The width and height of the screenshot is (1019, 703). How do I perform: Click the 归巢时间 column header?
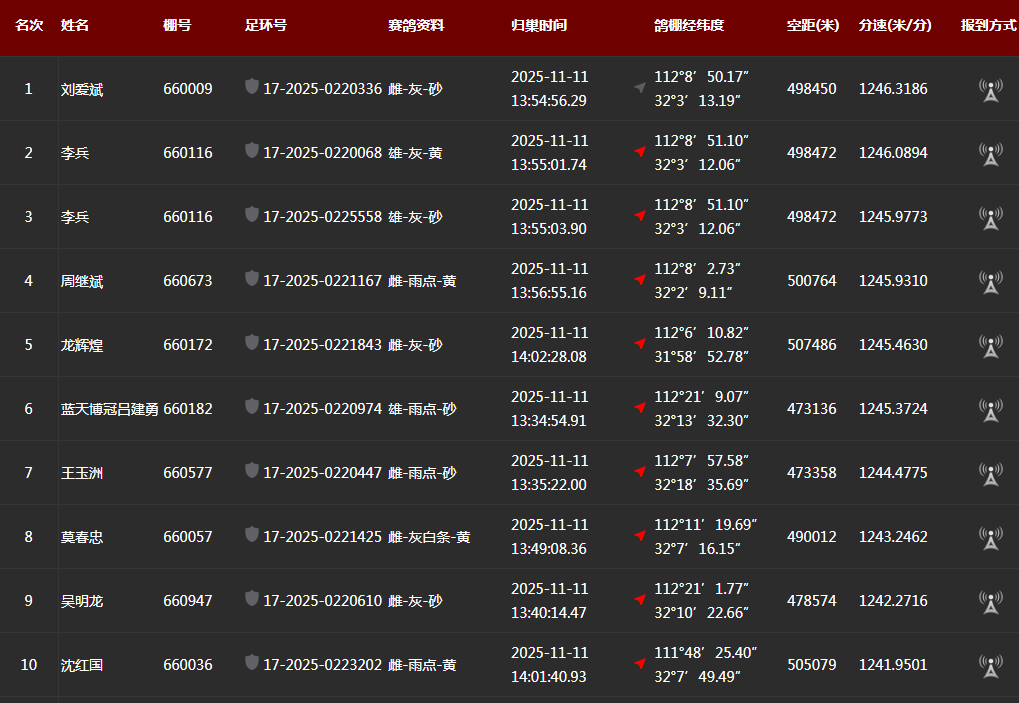(539, 25)
